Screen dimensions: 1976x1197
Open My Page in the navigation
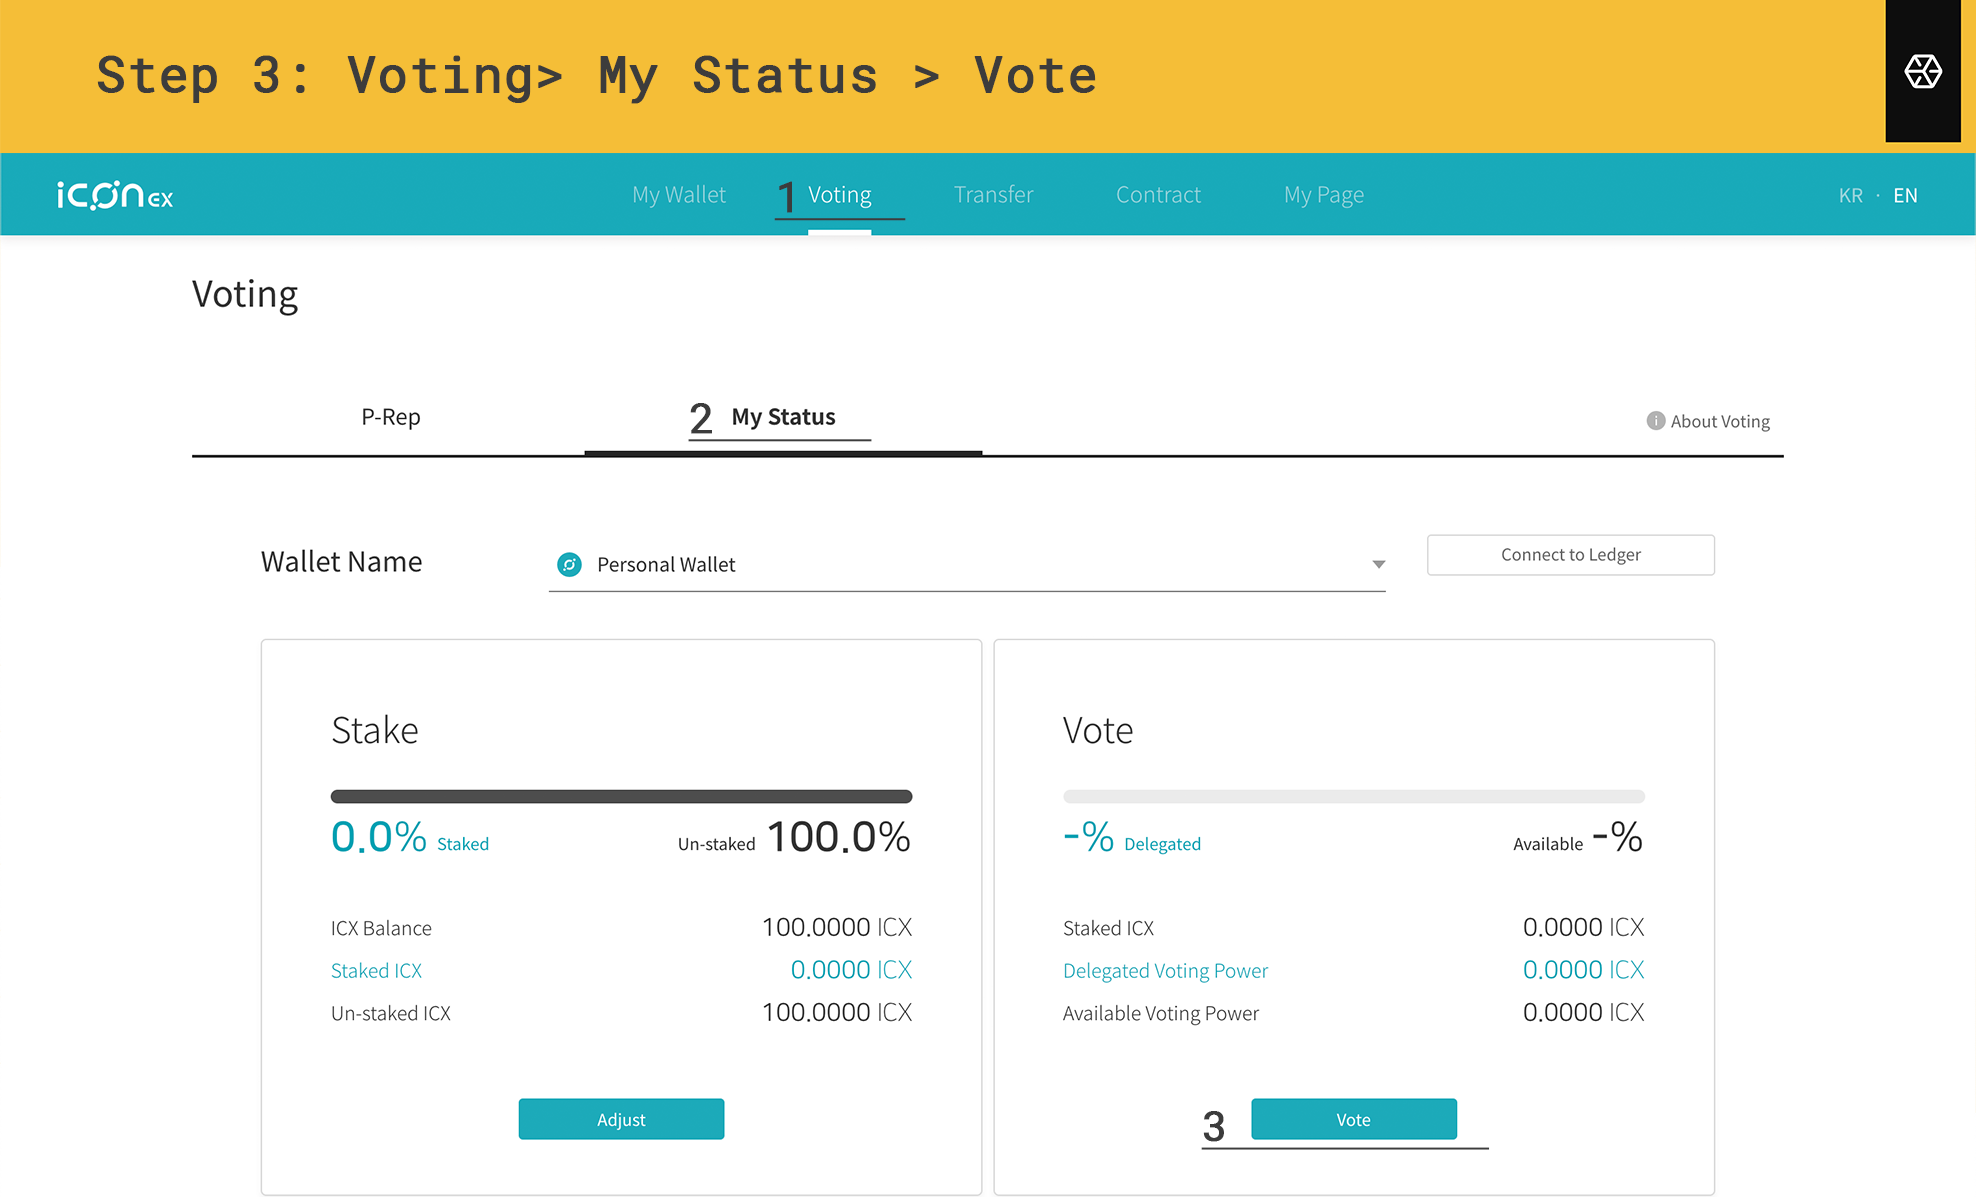(x=1323, y=195)
